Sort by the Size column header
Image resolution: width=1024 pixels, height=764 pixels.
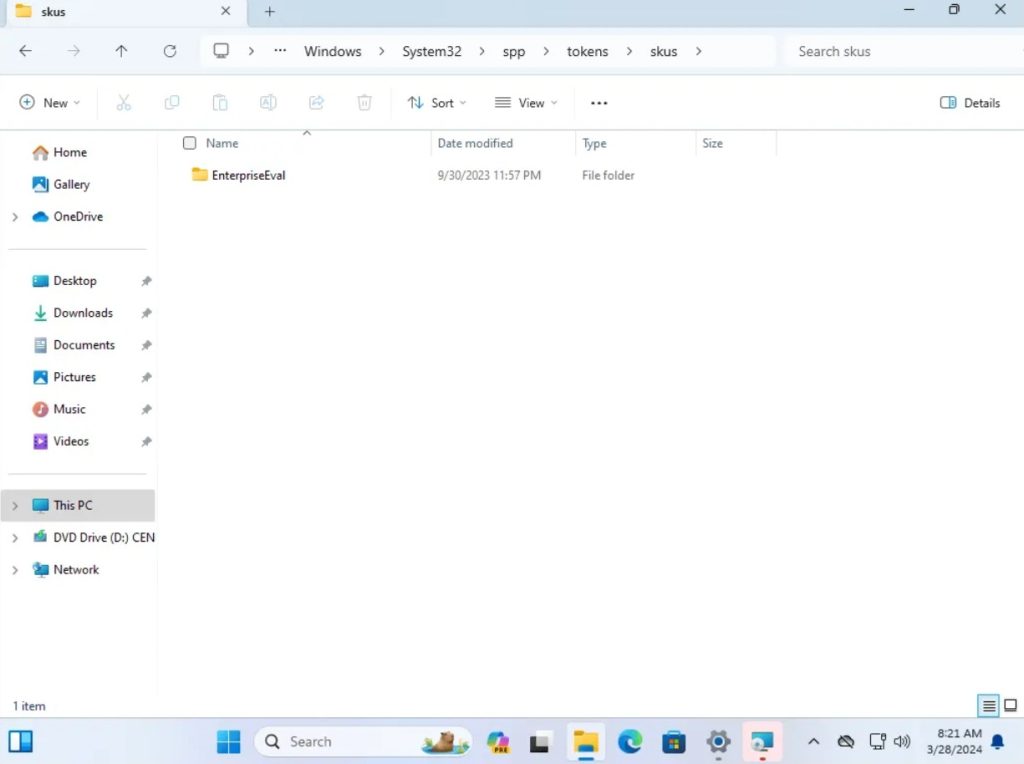(712, 143)
